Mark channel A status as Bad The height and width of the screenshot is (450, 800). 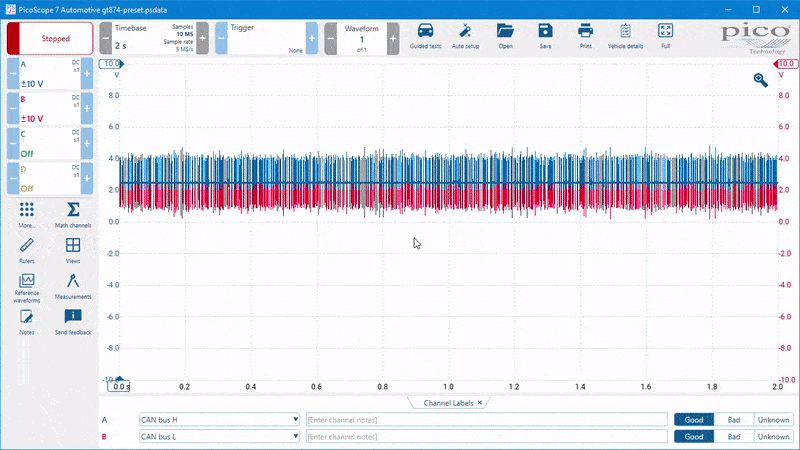click(x=734, y=420)
